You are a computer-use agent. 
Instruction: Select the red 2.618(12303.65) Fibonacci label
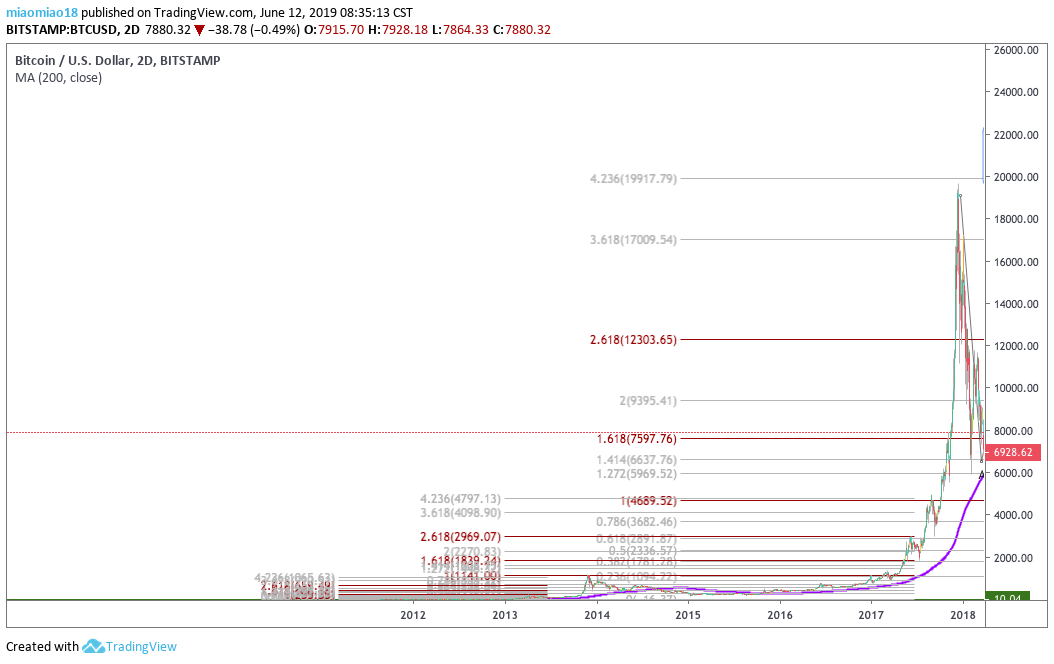click(633, 340)
